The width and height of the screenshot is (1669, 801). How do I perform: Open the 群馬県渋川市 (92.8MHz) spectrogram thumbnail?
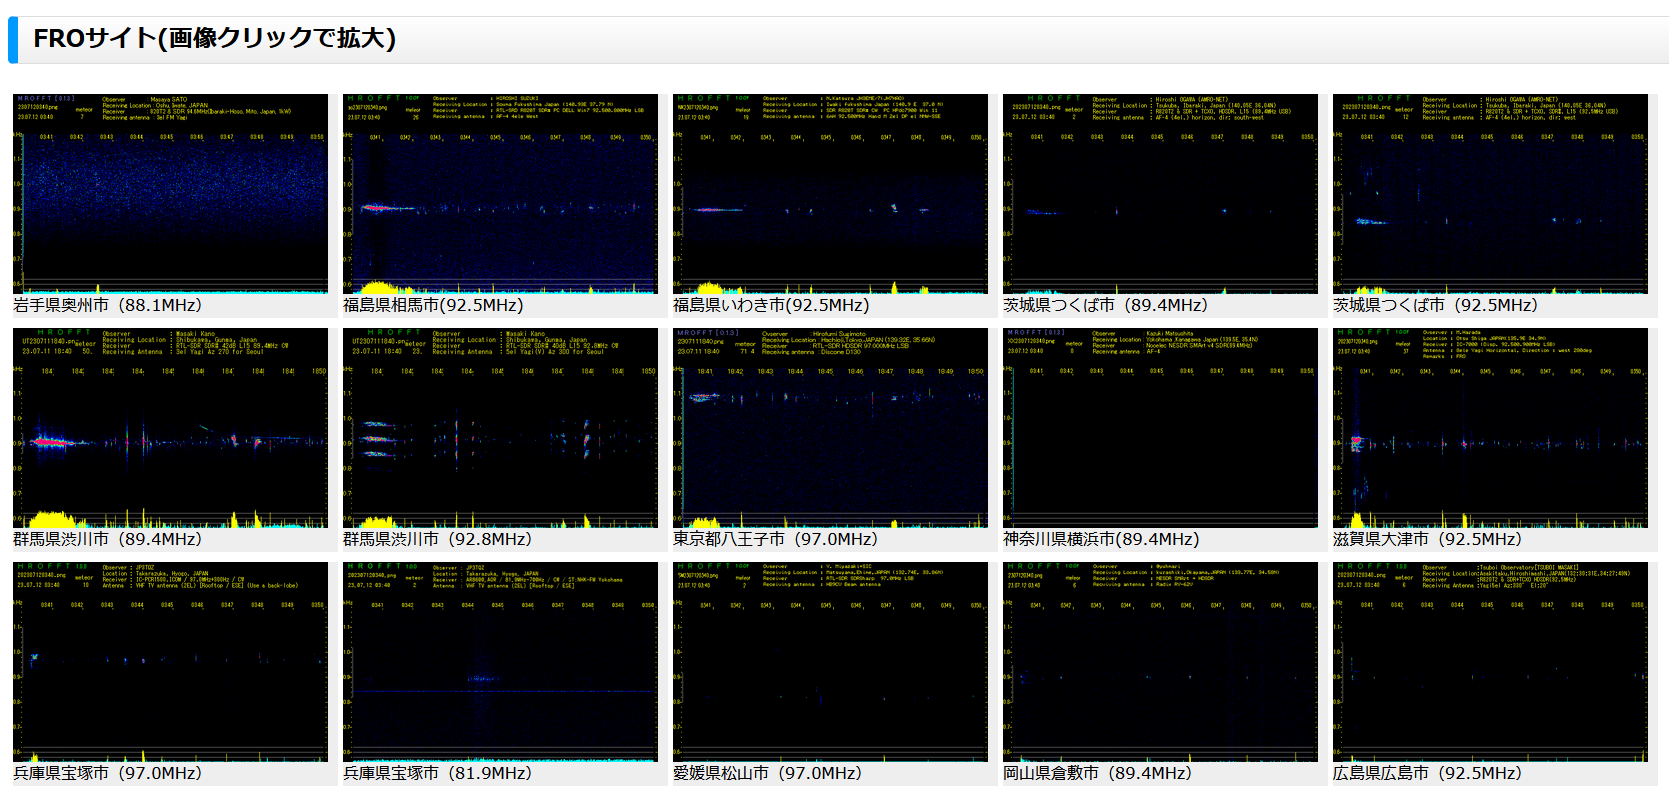click(500, 428)
